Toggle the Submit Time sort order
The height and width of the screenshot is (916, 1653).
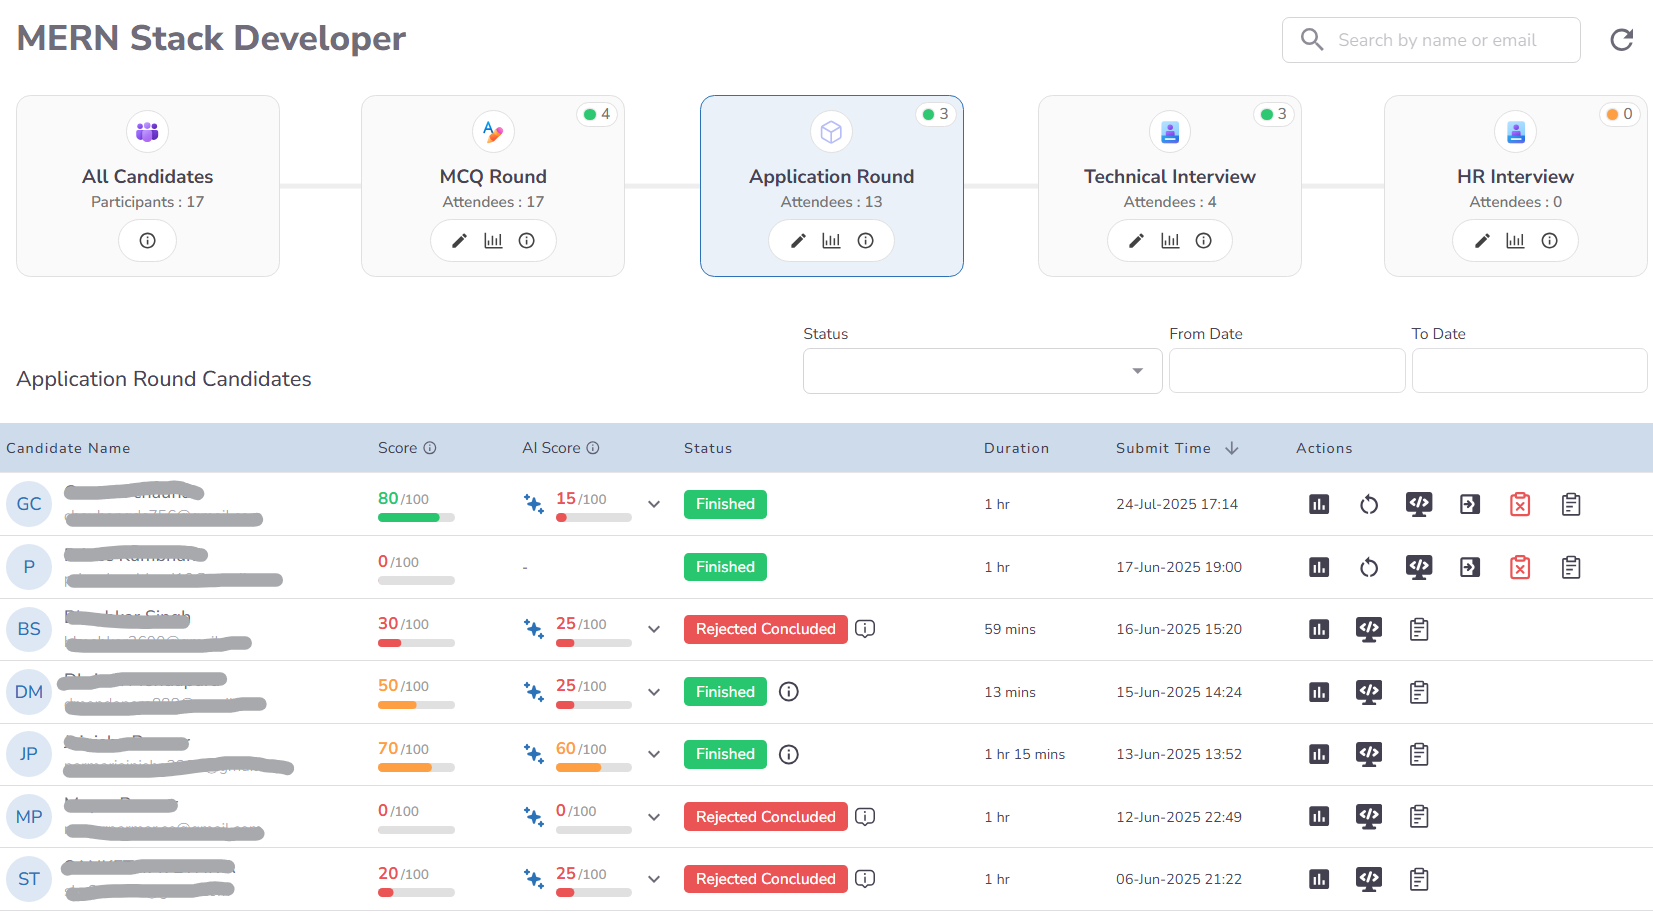tap(1232, 448)
